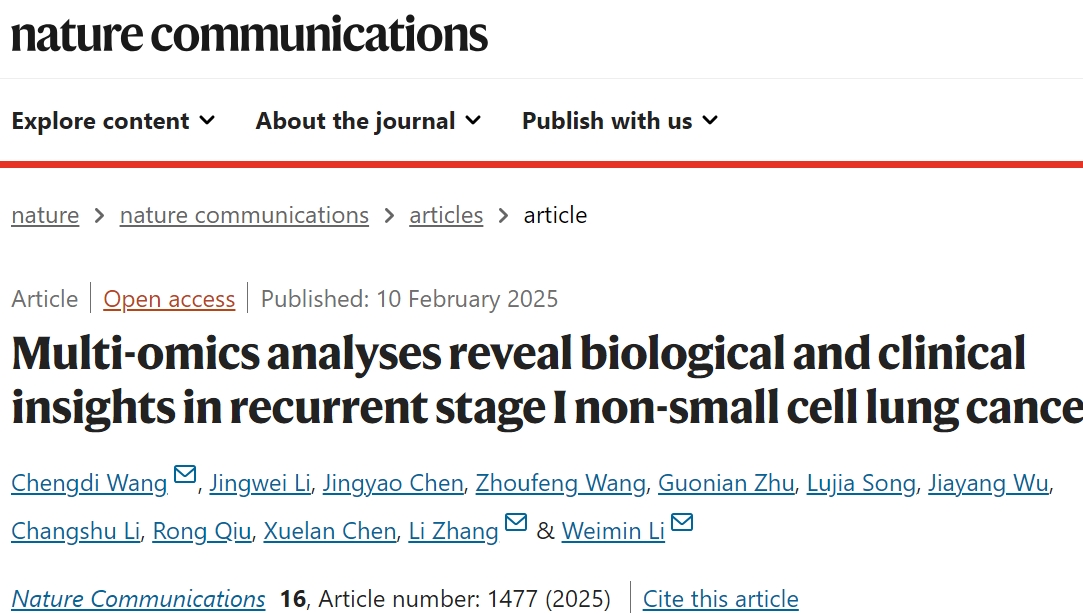Click the italic Nature Communications journal link

tap(138, 599)
